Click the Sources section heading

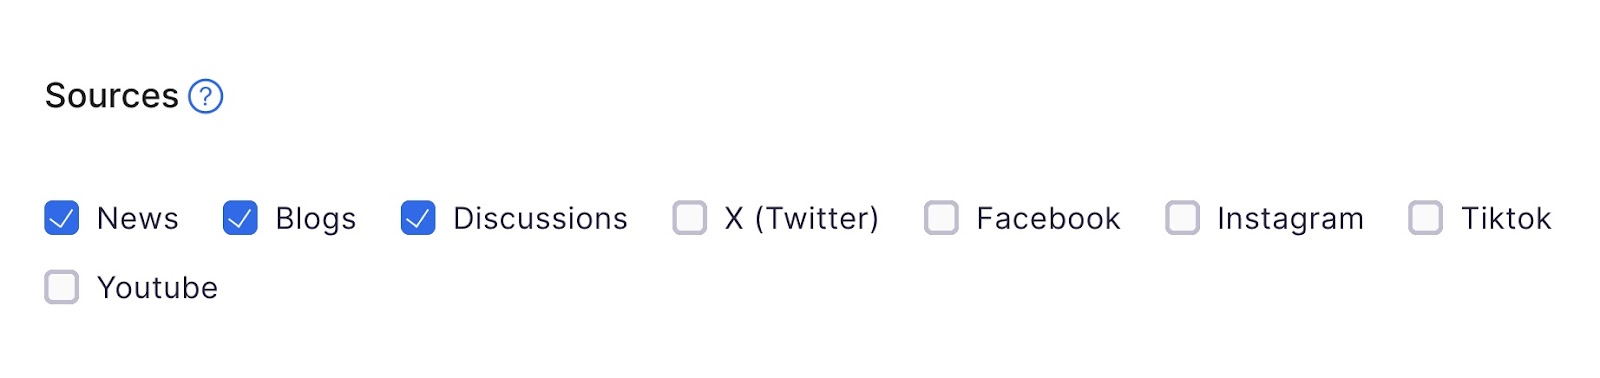click(112, 96)
